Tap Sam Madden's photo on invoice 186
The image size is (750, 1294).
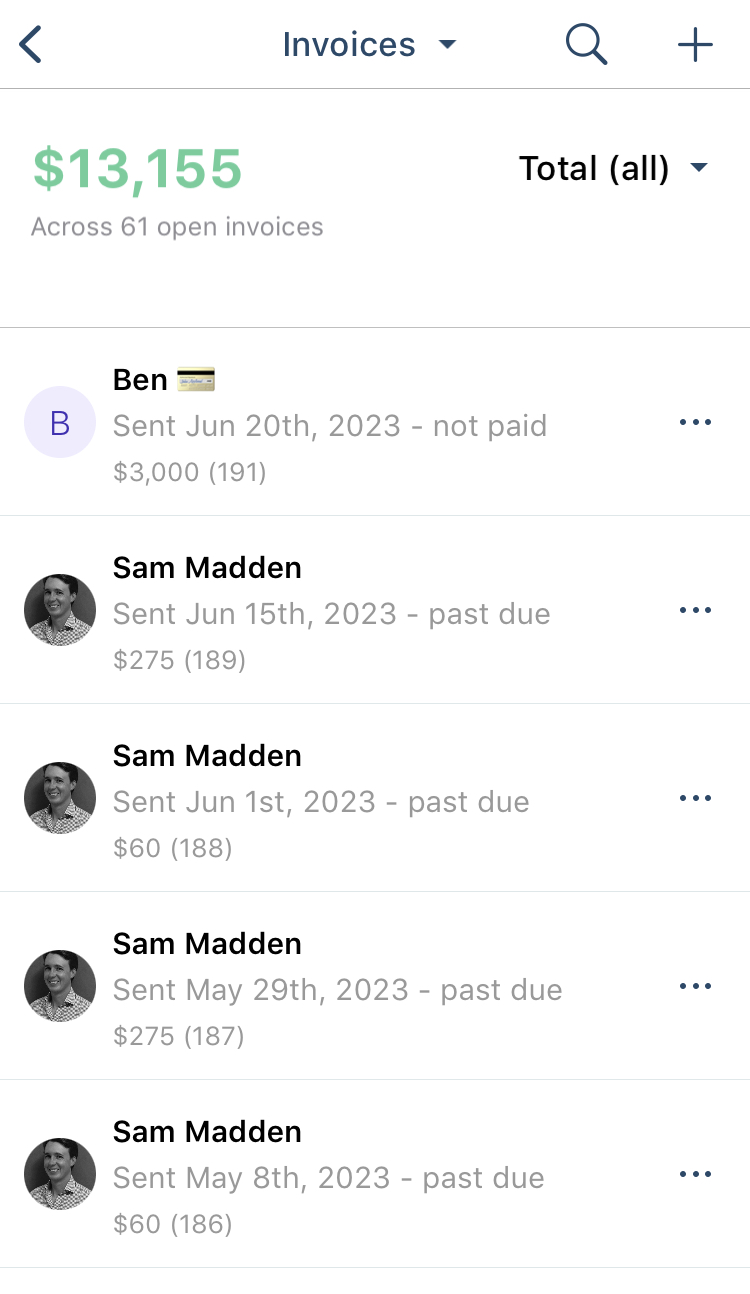(60, 1174)
